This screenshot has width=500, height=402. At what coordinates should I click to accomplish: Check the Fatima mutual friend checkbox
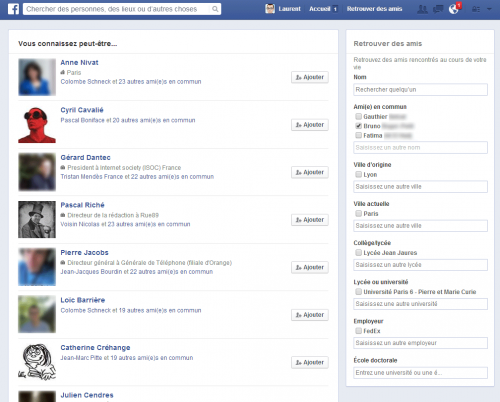click(x=358, y=135)
